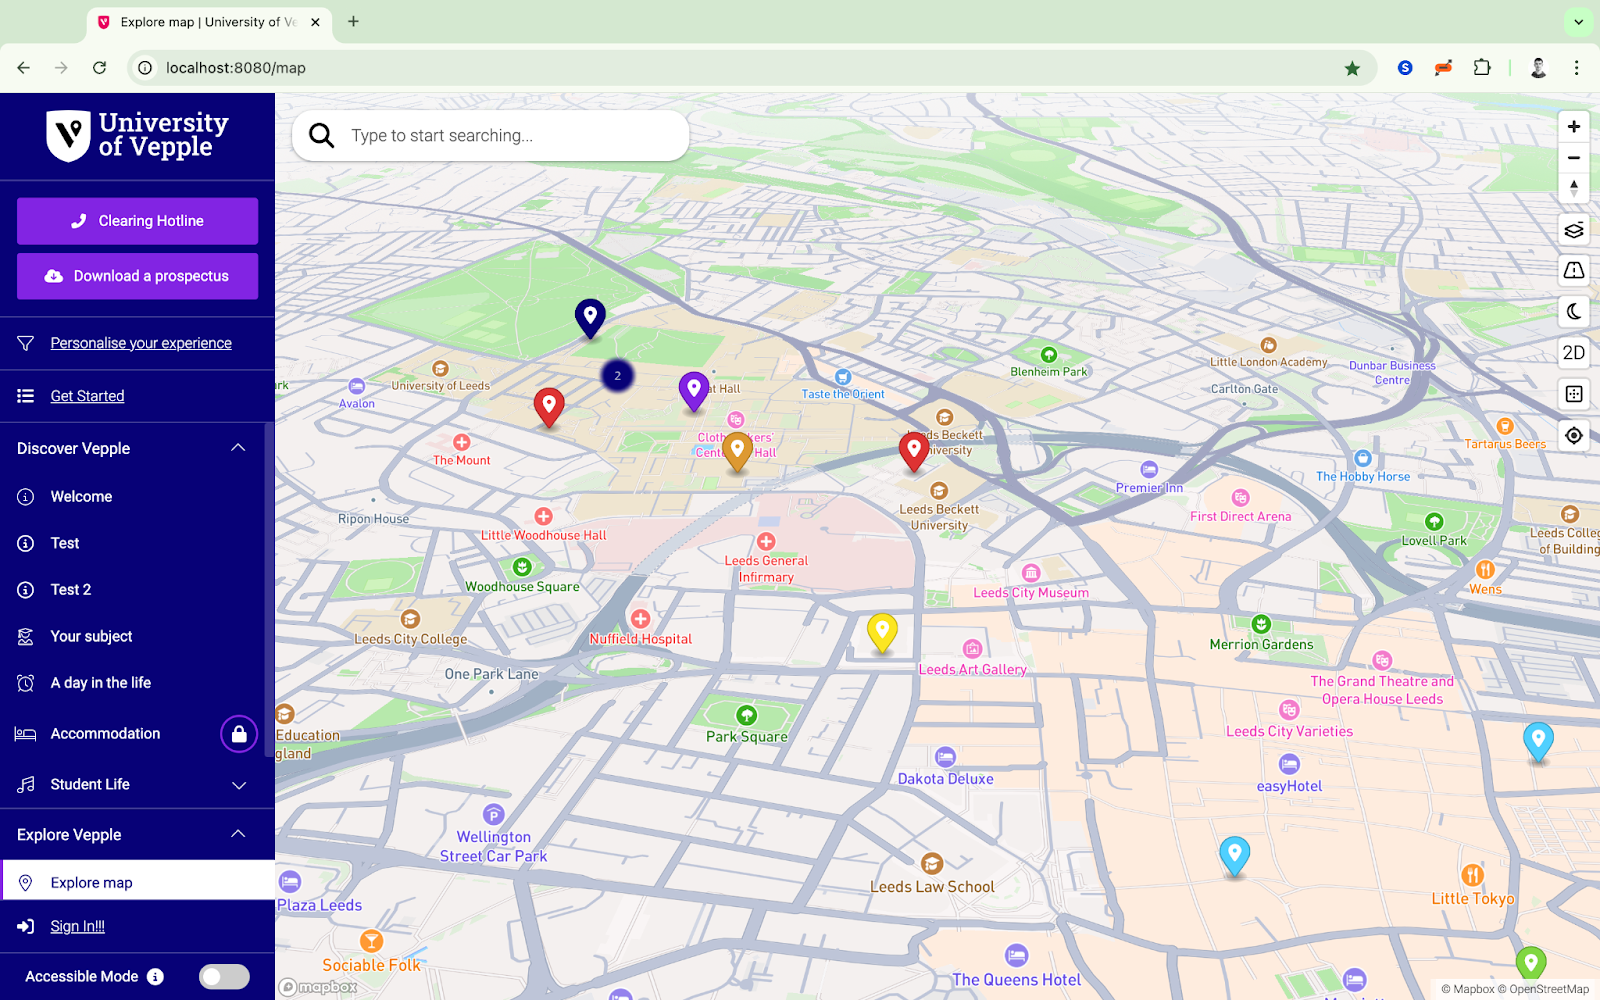Go back in browser history

(24, 68)
